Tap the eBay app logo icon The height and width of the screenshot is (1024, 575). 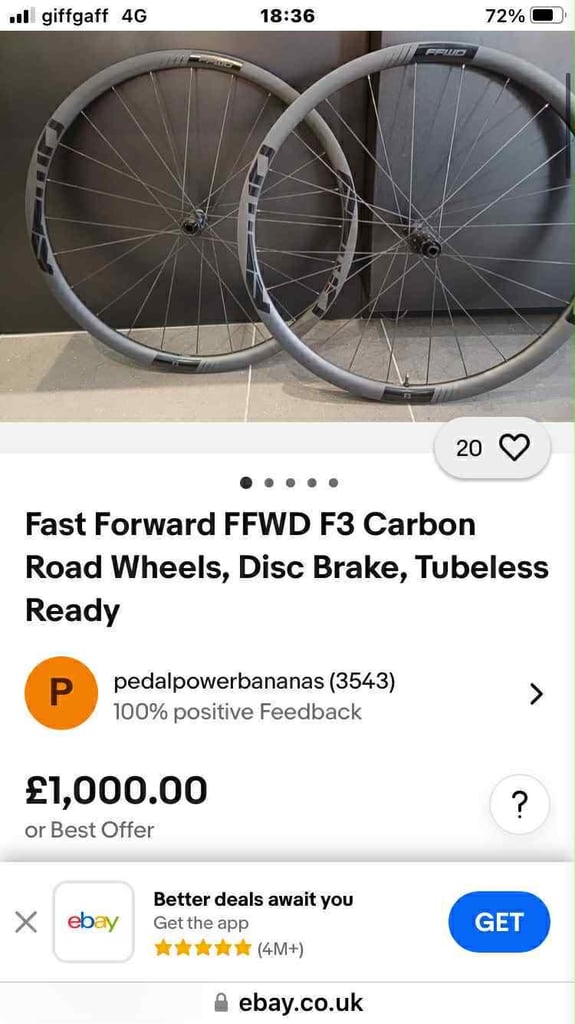pos(93,921)
